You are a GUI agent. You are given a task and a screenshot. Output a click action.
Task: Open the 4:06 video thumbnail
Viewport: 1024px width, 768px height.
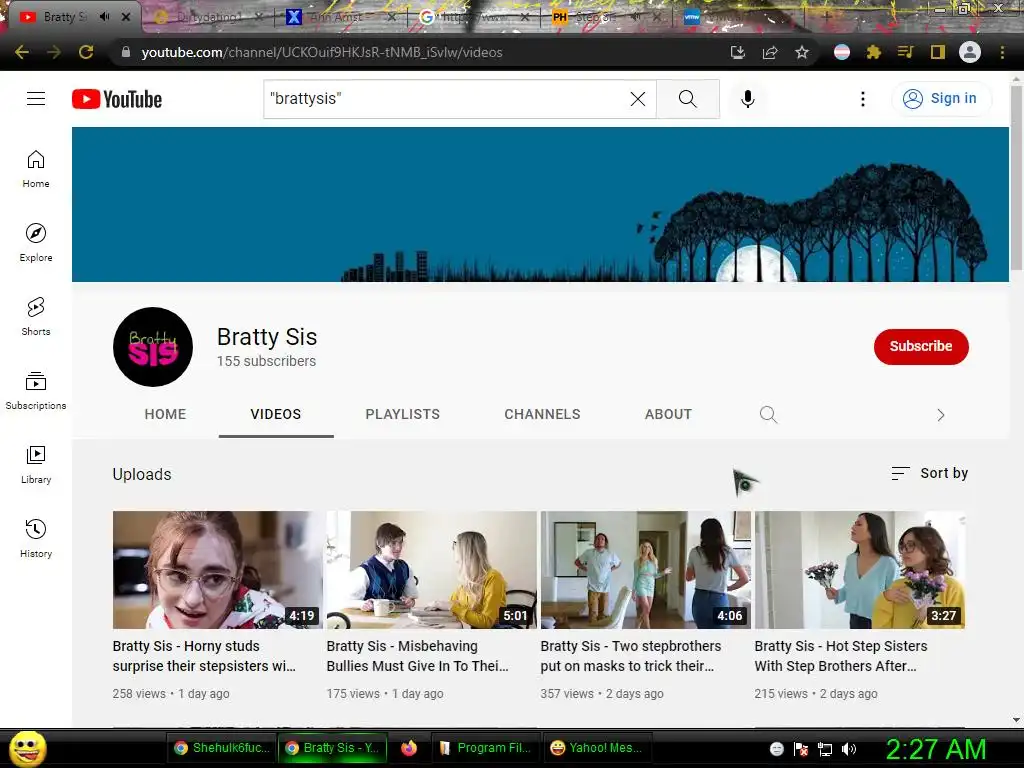click(645, 569)
